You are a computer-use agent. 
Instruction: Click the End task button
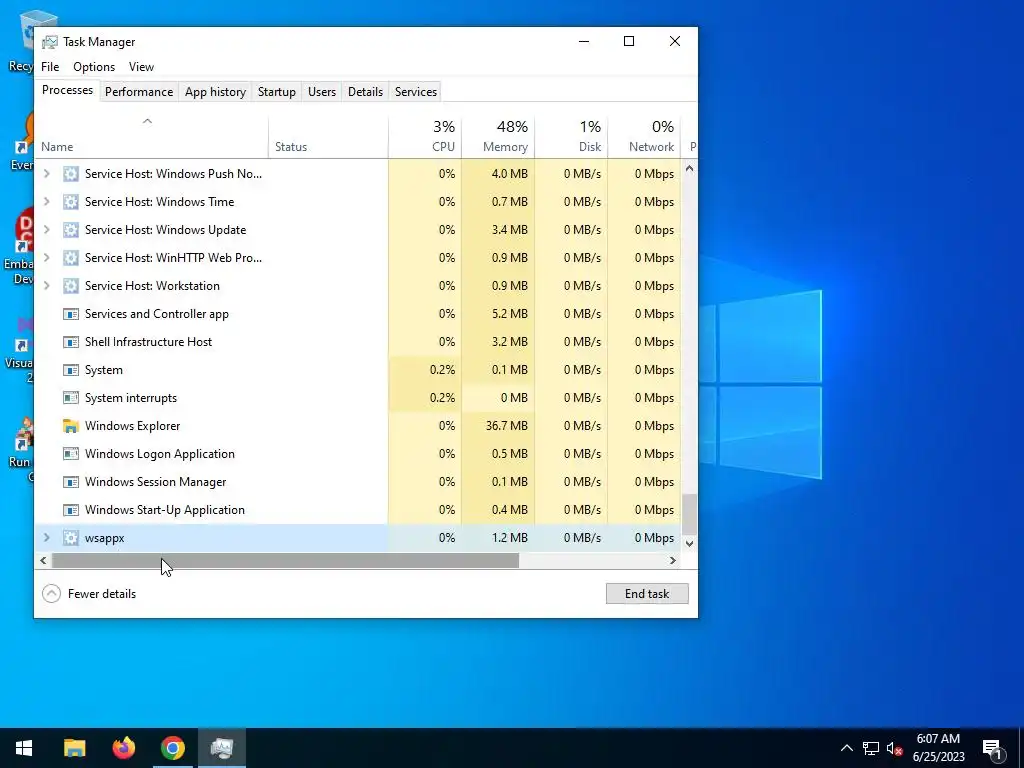(x=647, y=594)
